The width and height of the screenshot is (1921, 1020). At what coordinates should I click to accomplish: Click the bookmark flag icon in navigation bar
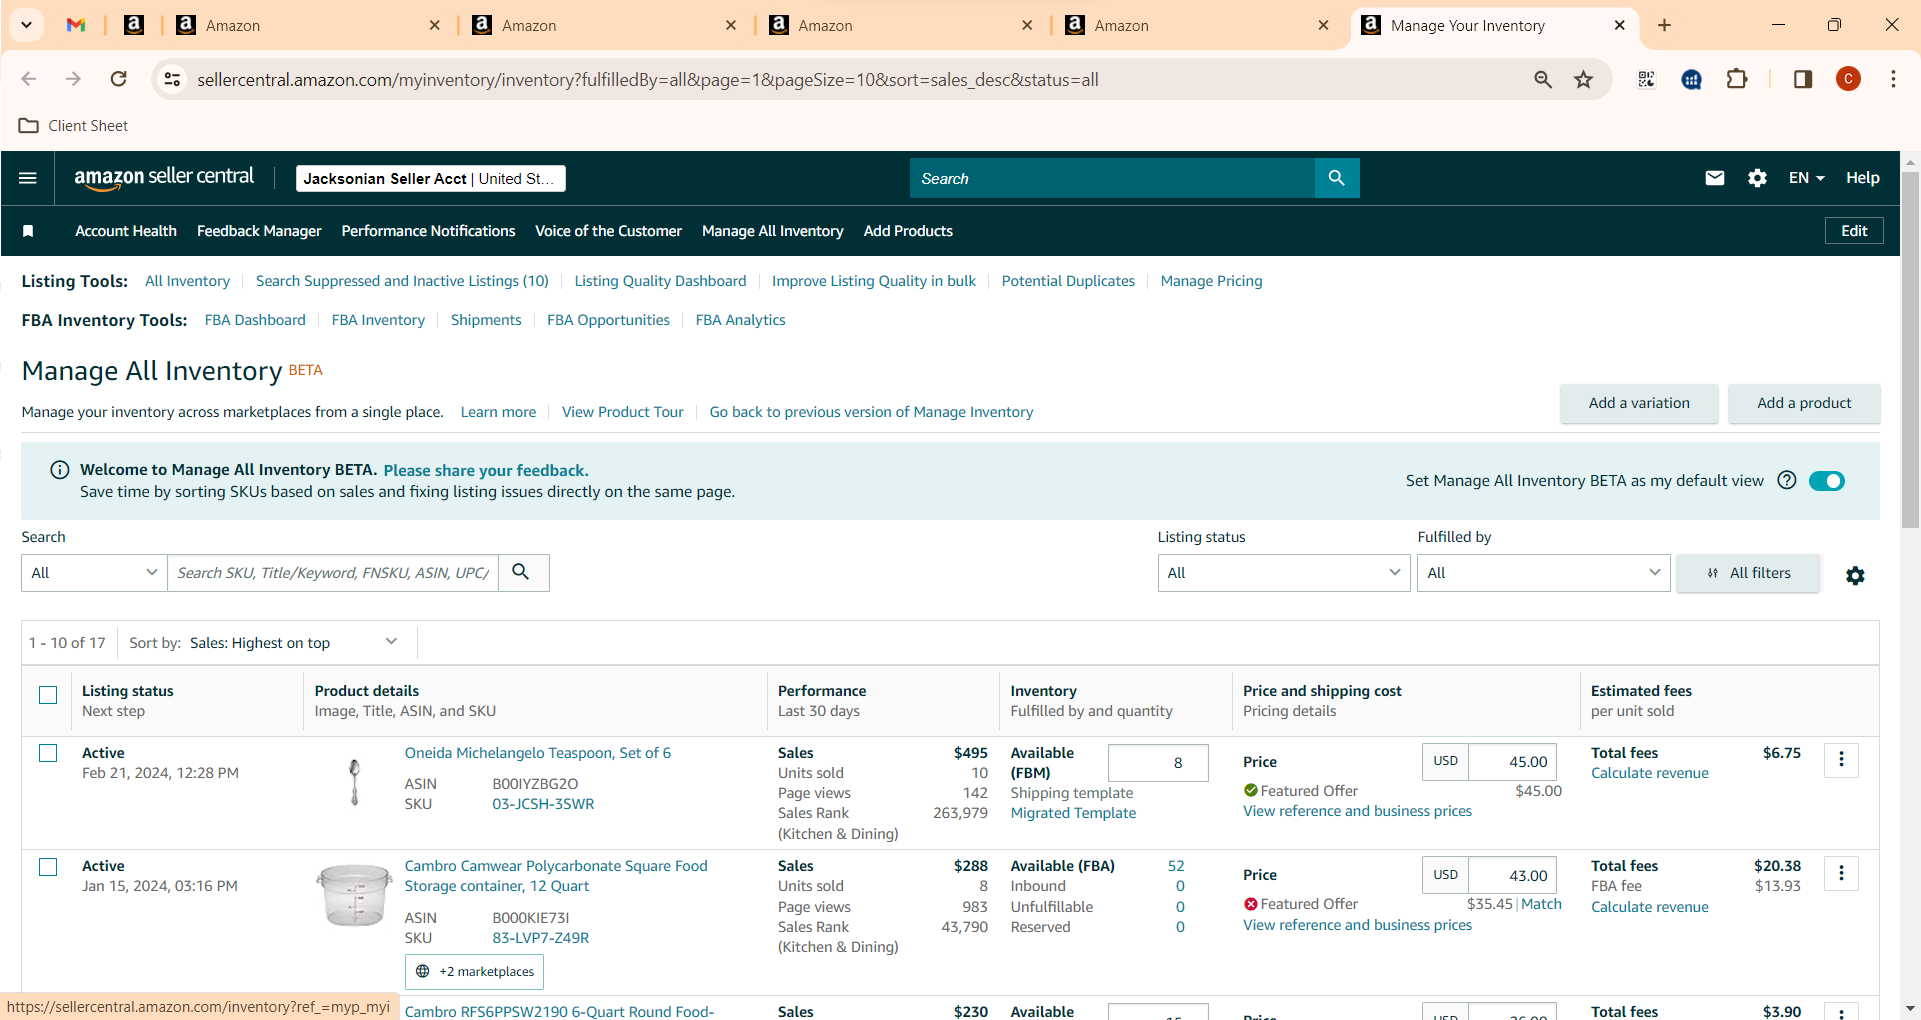[28, 231]
